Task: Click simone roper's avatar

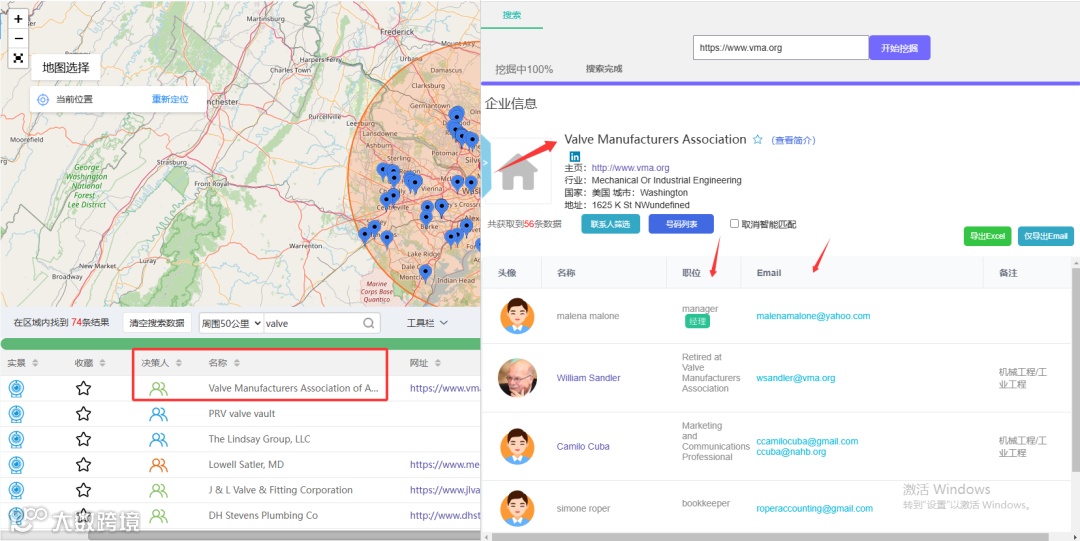Action: pyautogui.click(x=517, y=509)
